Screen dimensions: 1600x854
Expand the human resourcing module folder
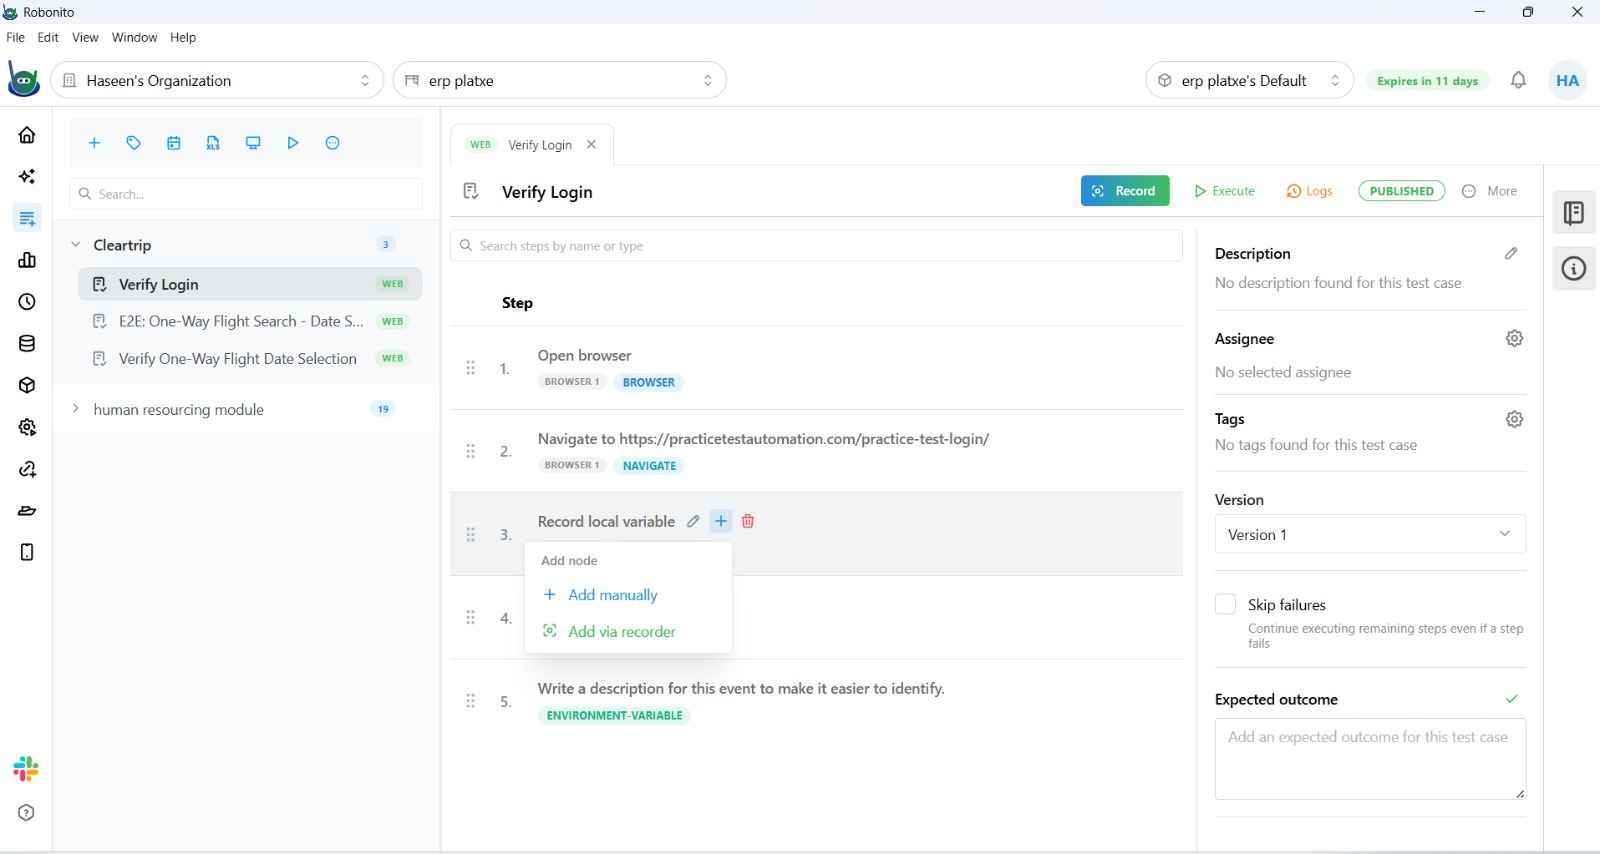point(75,409)
